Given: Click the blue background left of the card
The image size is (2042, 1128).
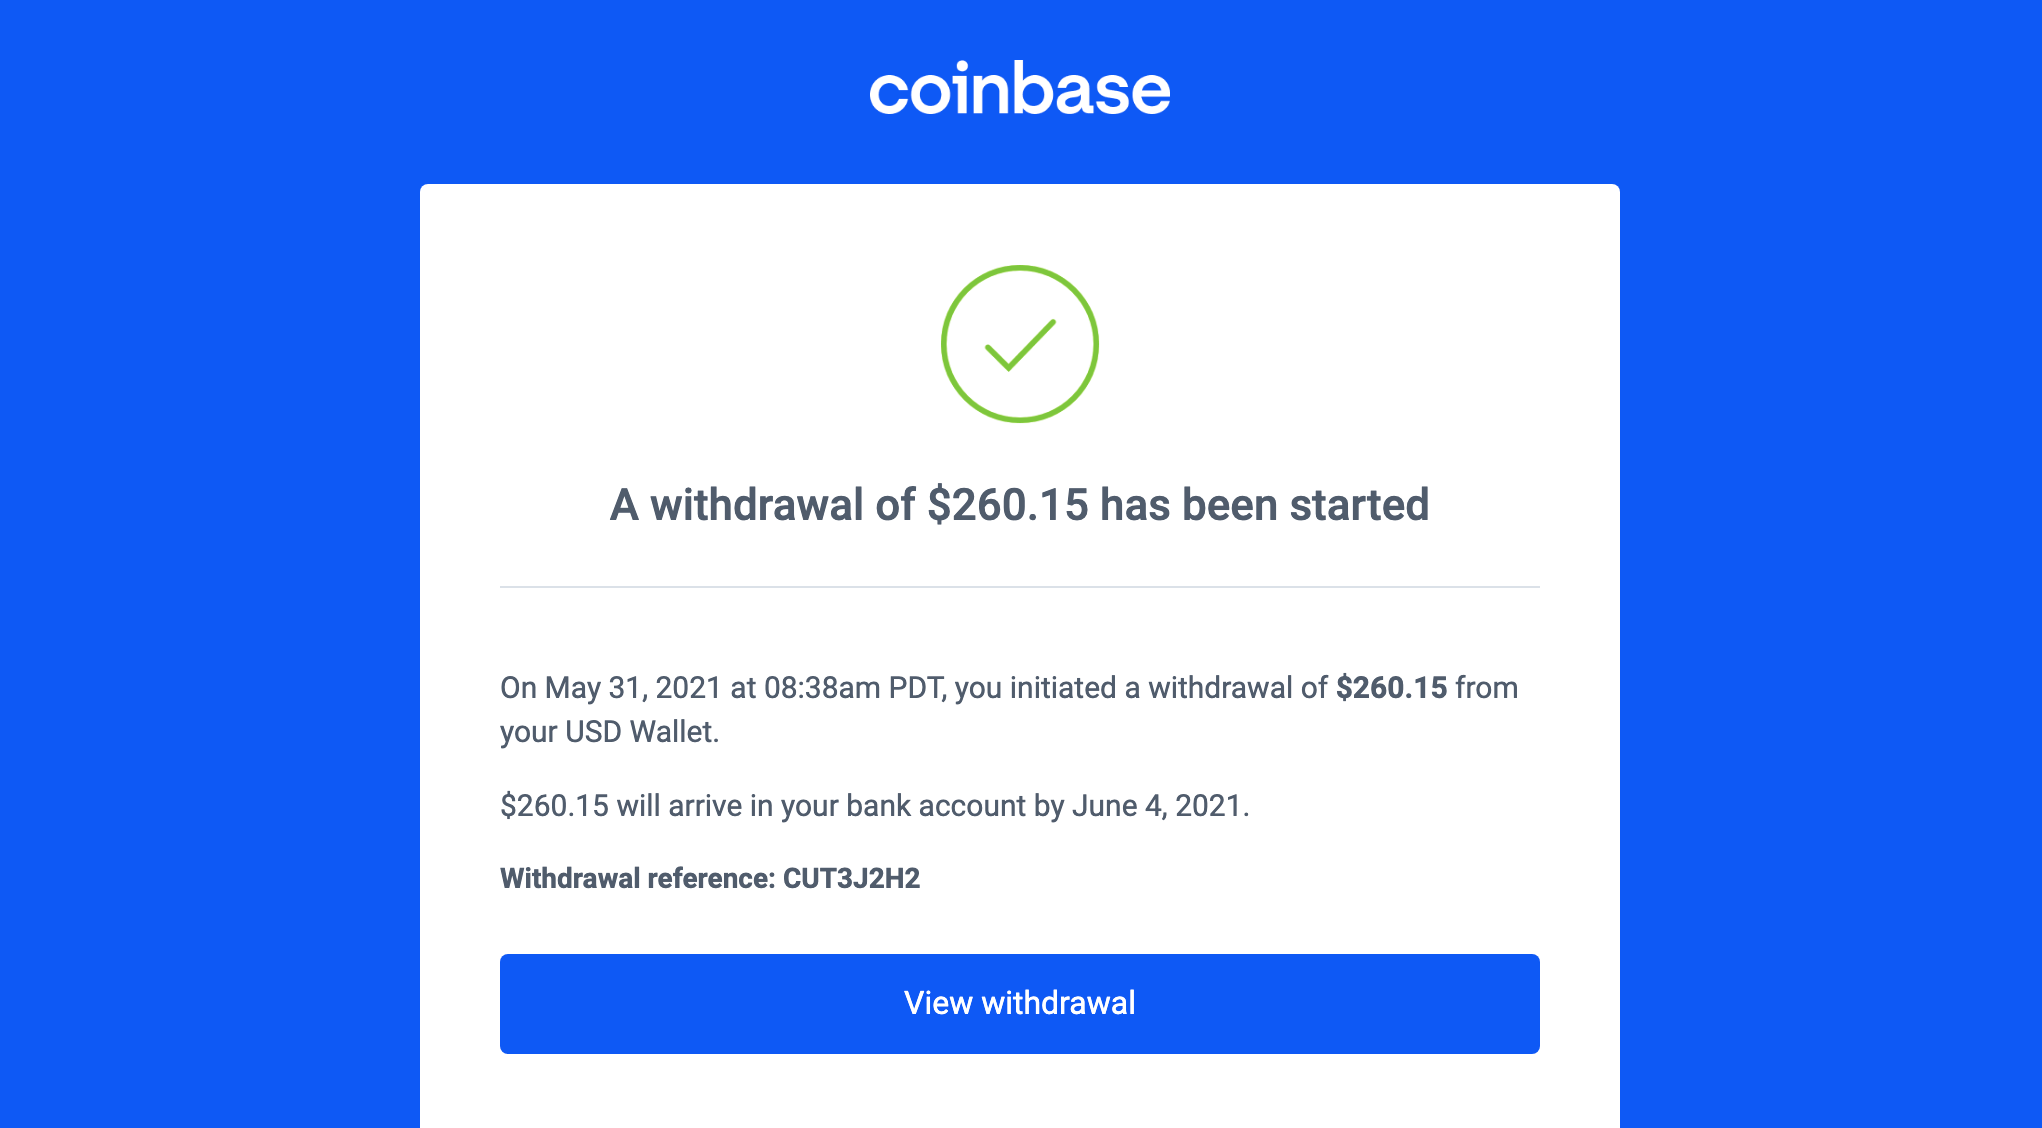Looking at the screenshot, I should [210, 600].
